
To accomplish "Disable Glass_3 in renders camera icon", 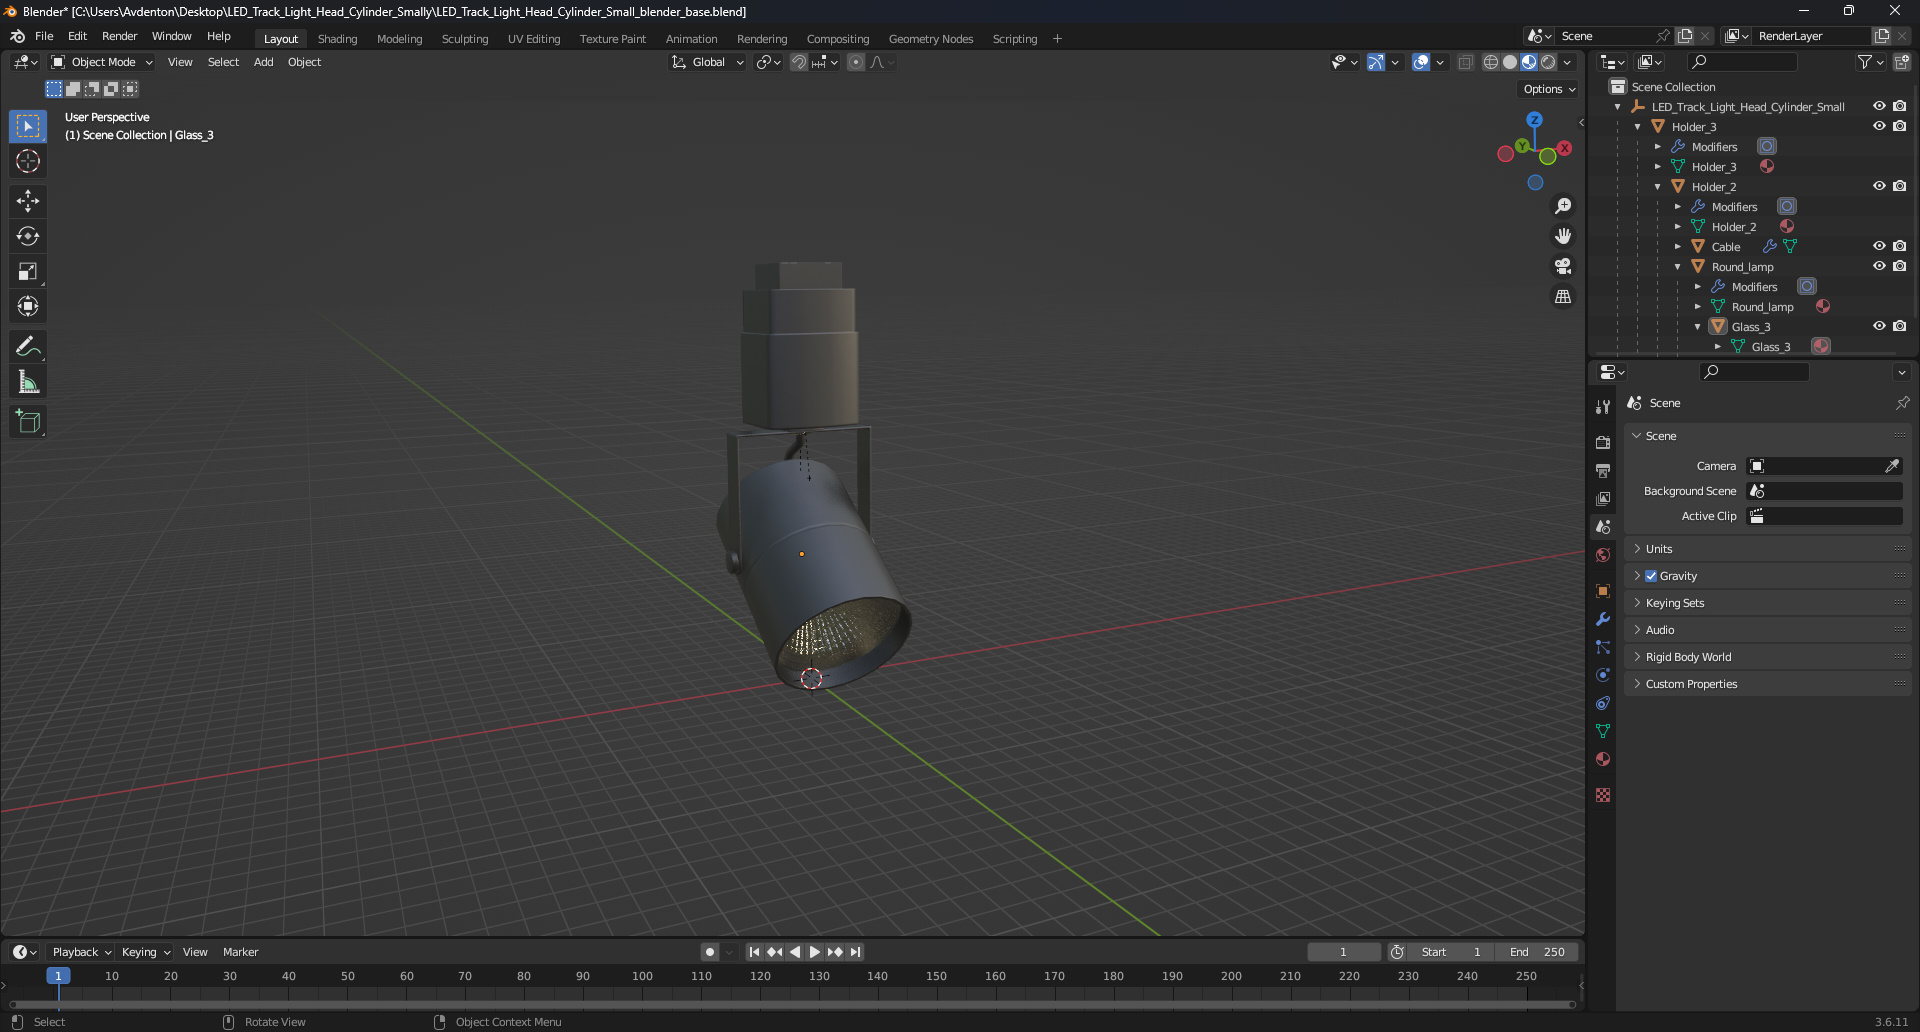I will tap(1899, 326).
